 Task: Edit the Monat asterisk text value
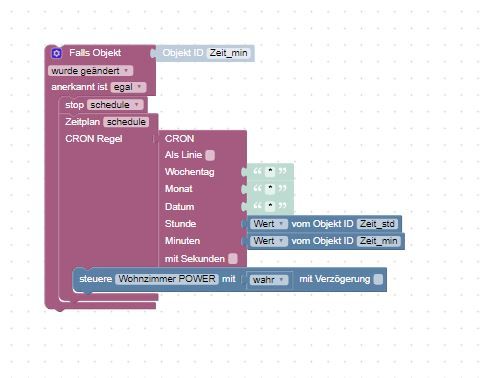click(270, 189)
